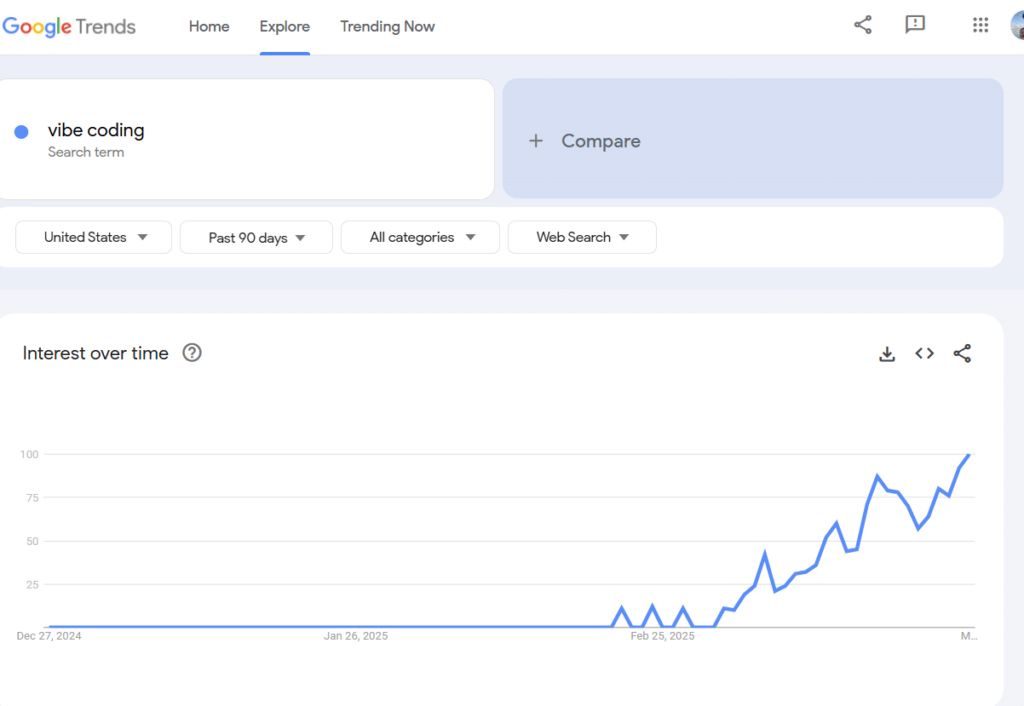Click the Compare button to add term

752,141
